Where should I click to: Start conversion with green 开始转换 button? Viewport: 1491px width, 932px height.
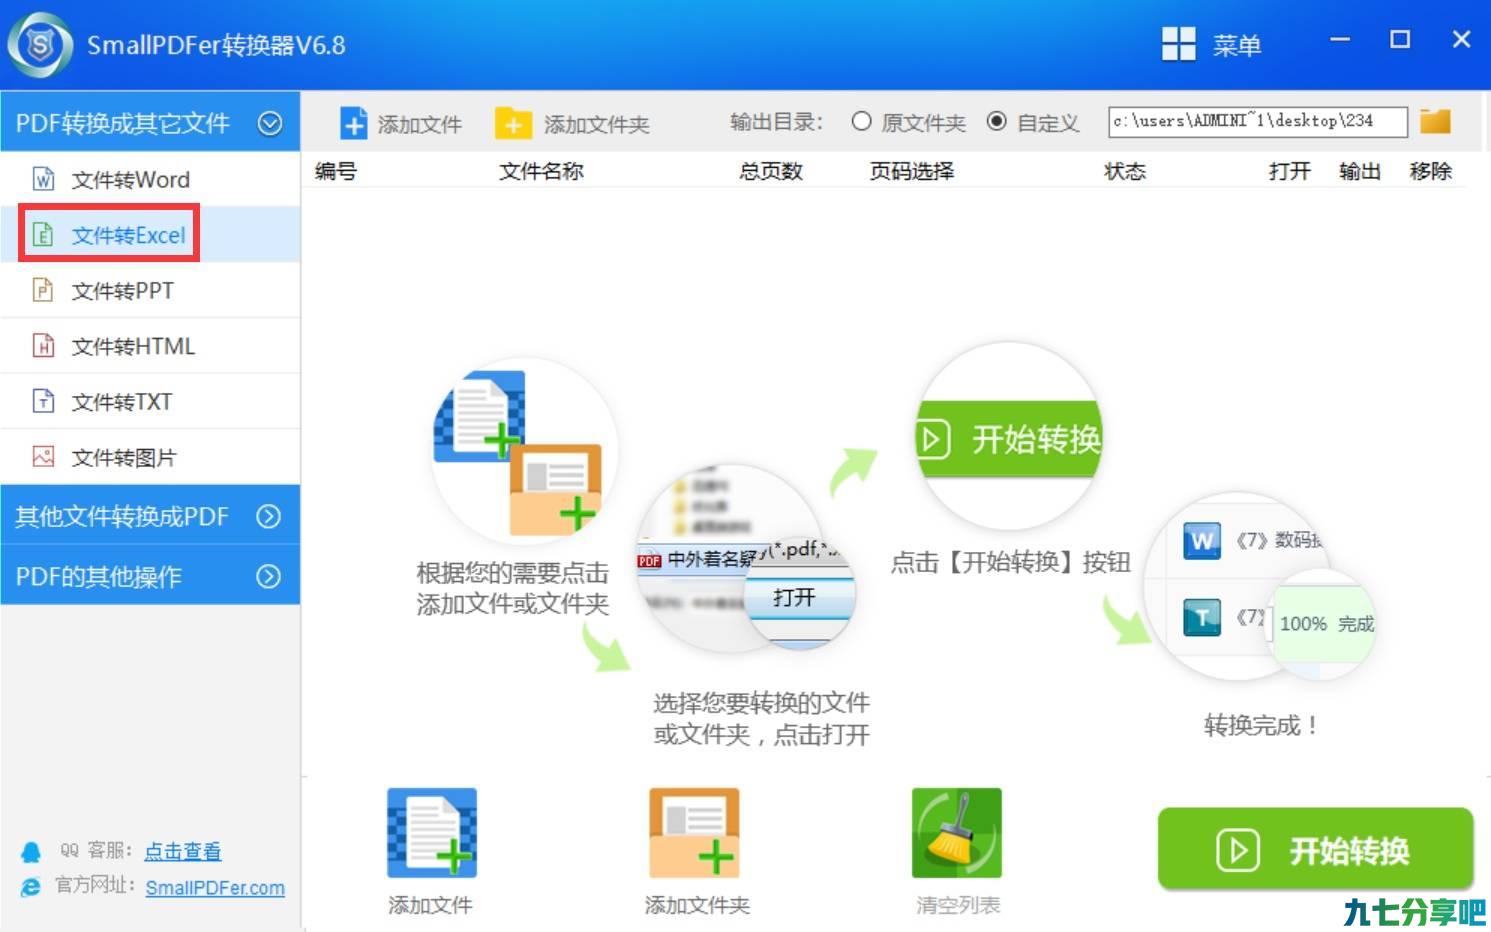(x=1315, y=849)
